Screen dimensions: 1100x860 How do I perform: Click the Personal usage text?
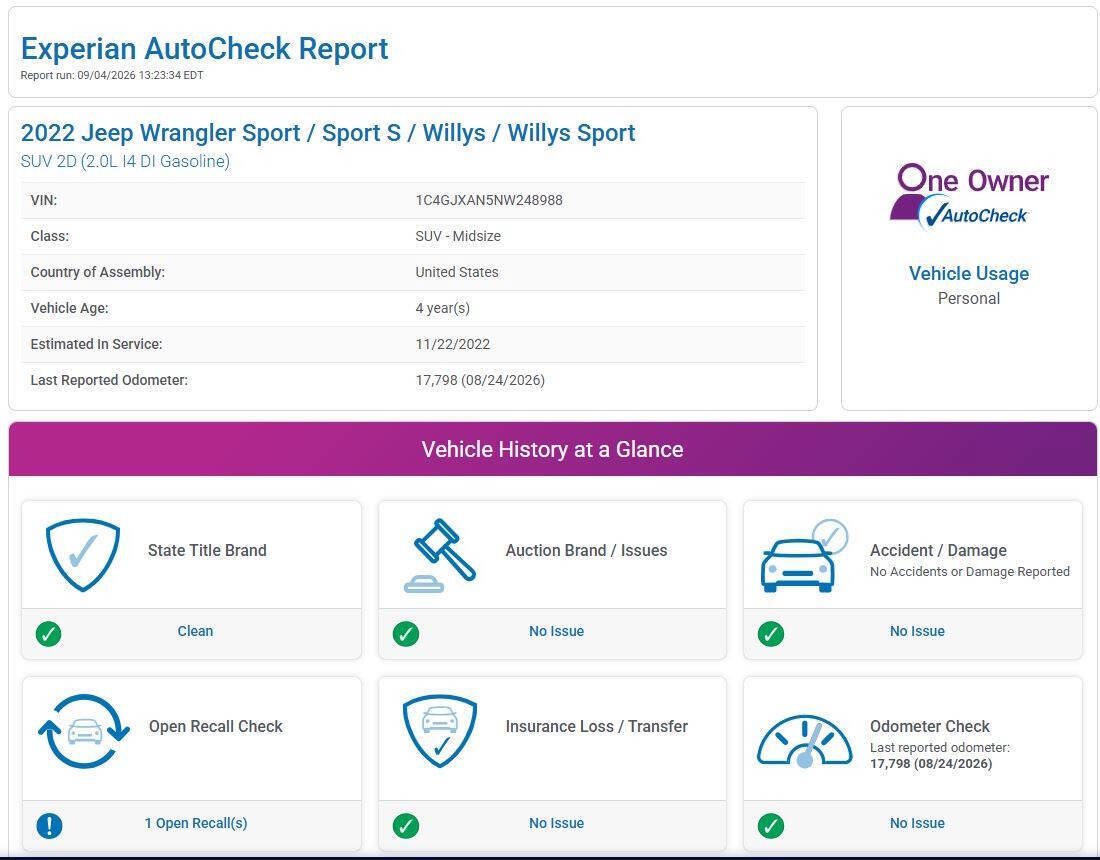pyautogui.click(x=969, y=298)
